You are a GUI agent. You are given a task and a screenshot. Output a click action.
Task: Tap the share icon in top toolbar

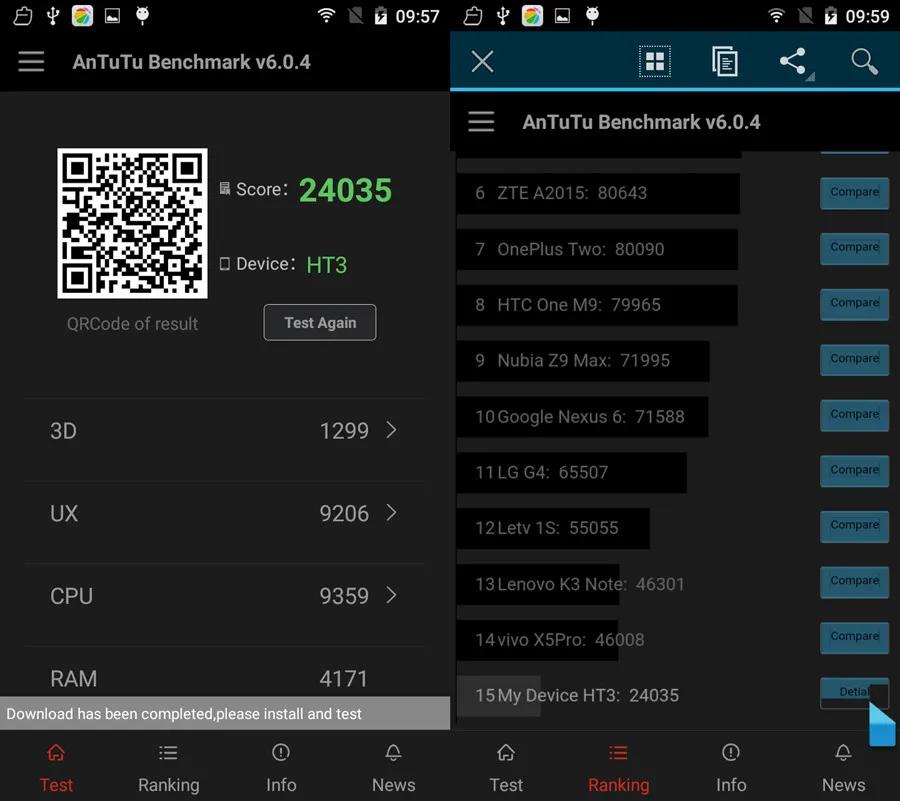point(794,61)
